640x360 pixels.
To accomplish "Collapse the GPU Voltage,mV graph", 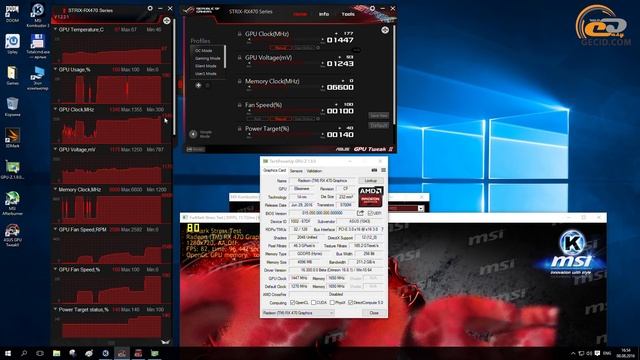I will [x=55, y=149].
